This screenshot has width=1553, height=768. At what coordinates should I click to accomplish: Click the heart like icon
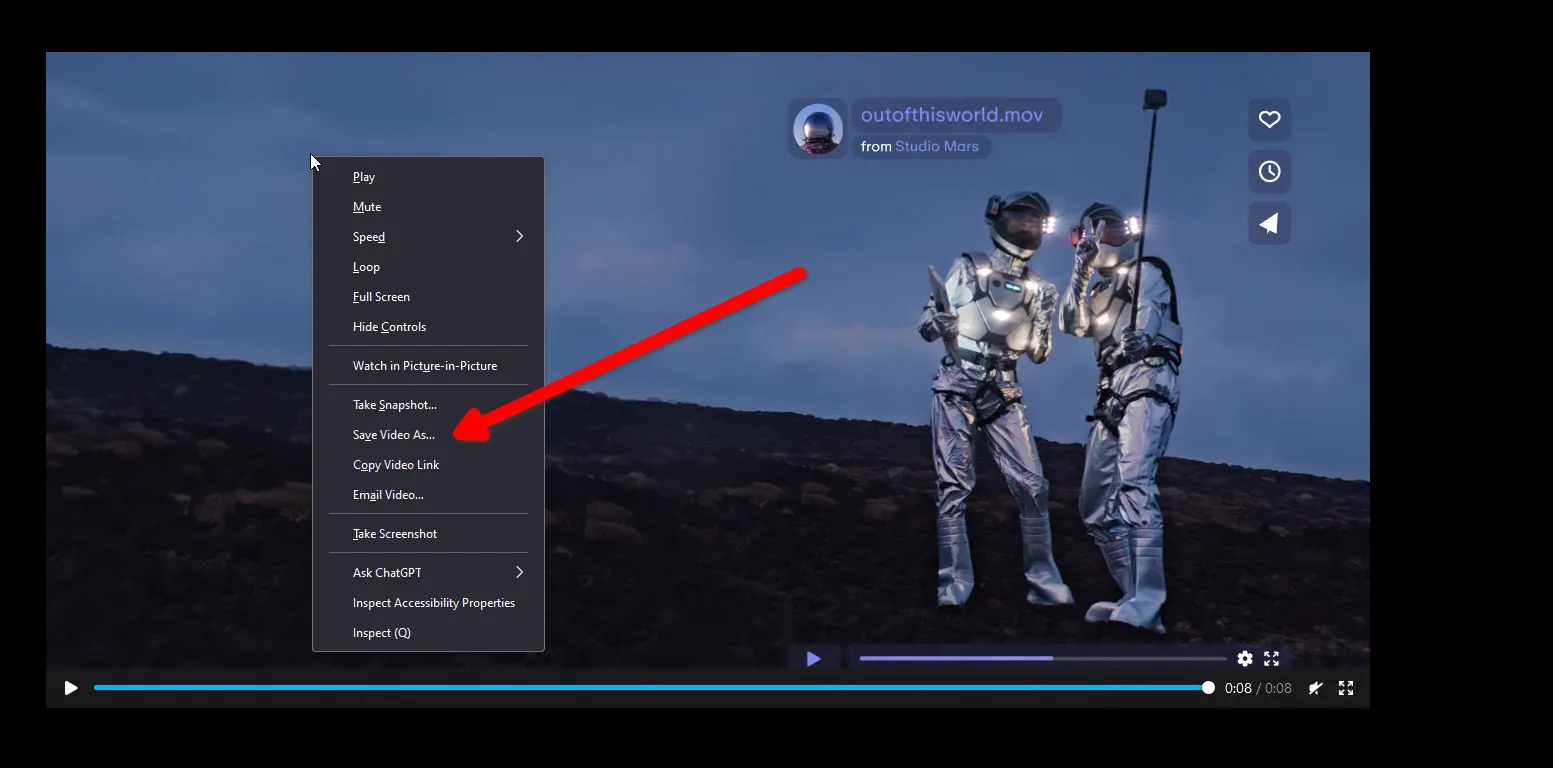click(x=1269, y=120)
